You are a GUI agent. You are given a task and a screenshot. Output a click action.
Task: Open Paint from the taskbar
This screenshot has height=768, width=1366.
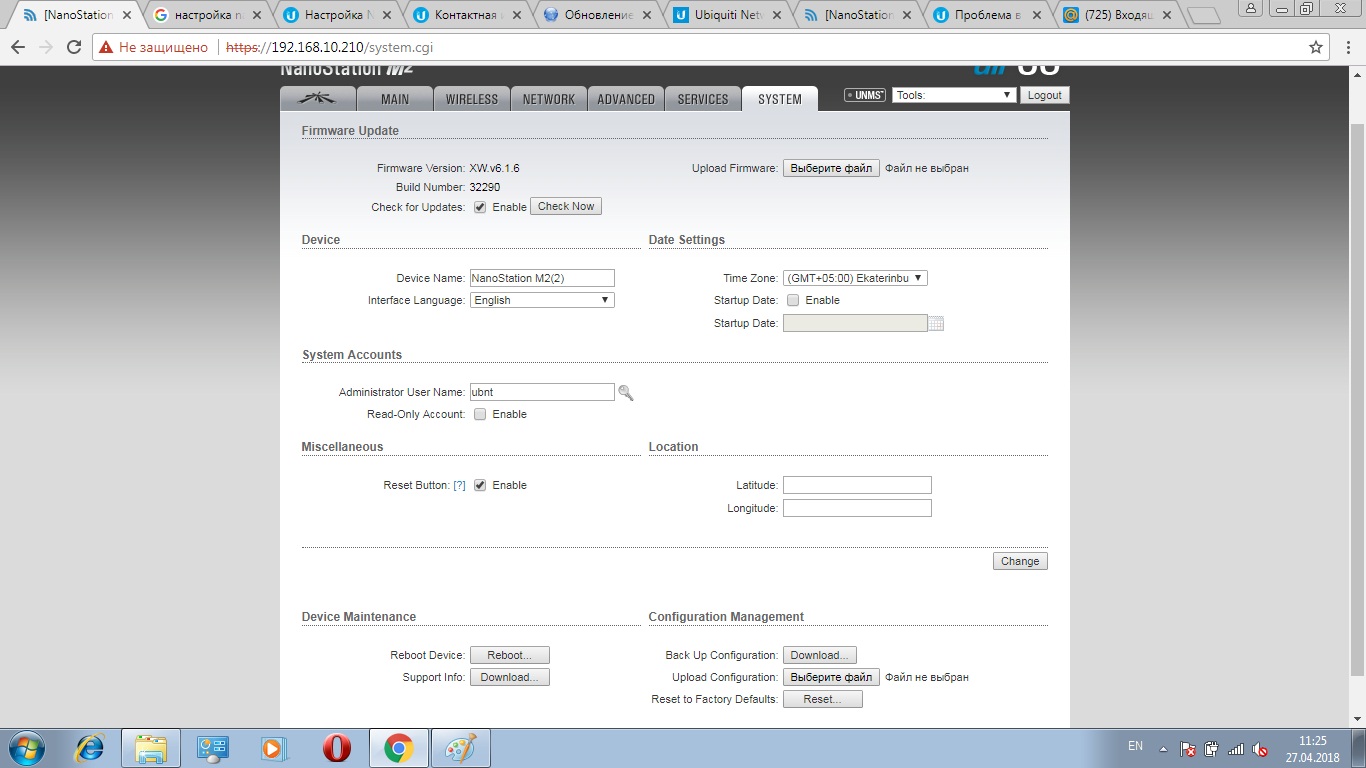(x=460, y=747)
